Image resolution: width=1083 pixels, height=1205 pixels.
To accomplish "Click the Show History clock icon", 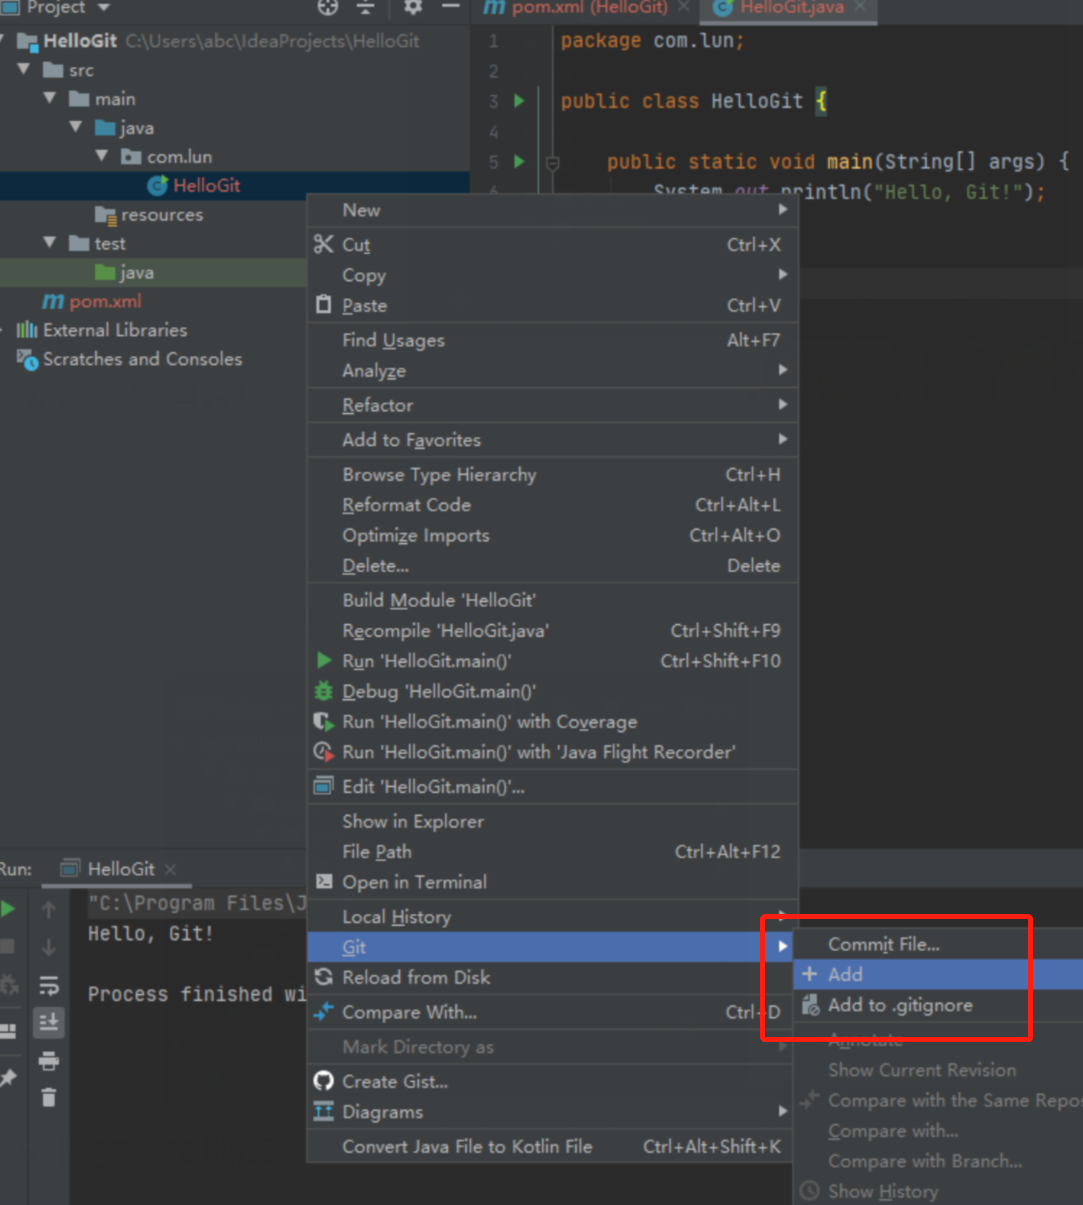I will pos(810,1191).
